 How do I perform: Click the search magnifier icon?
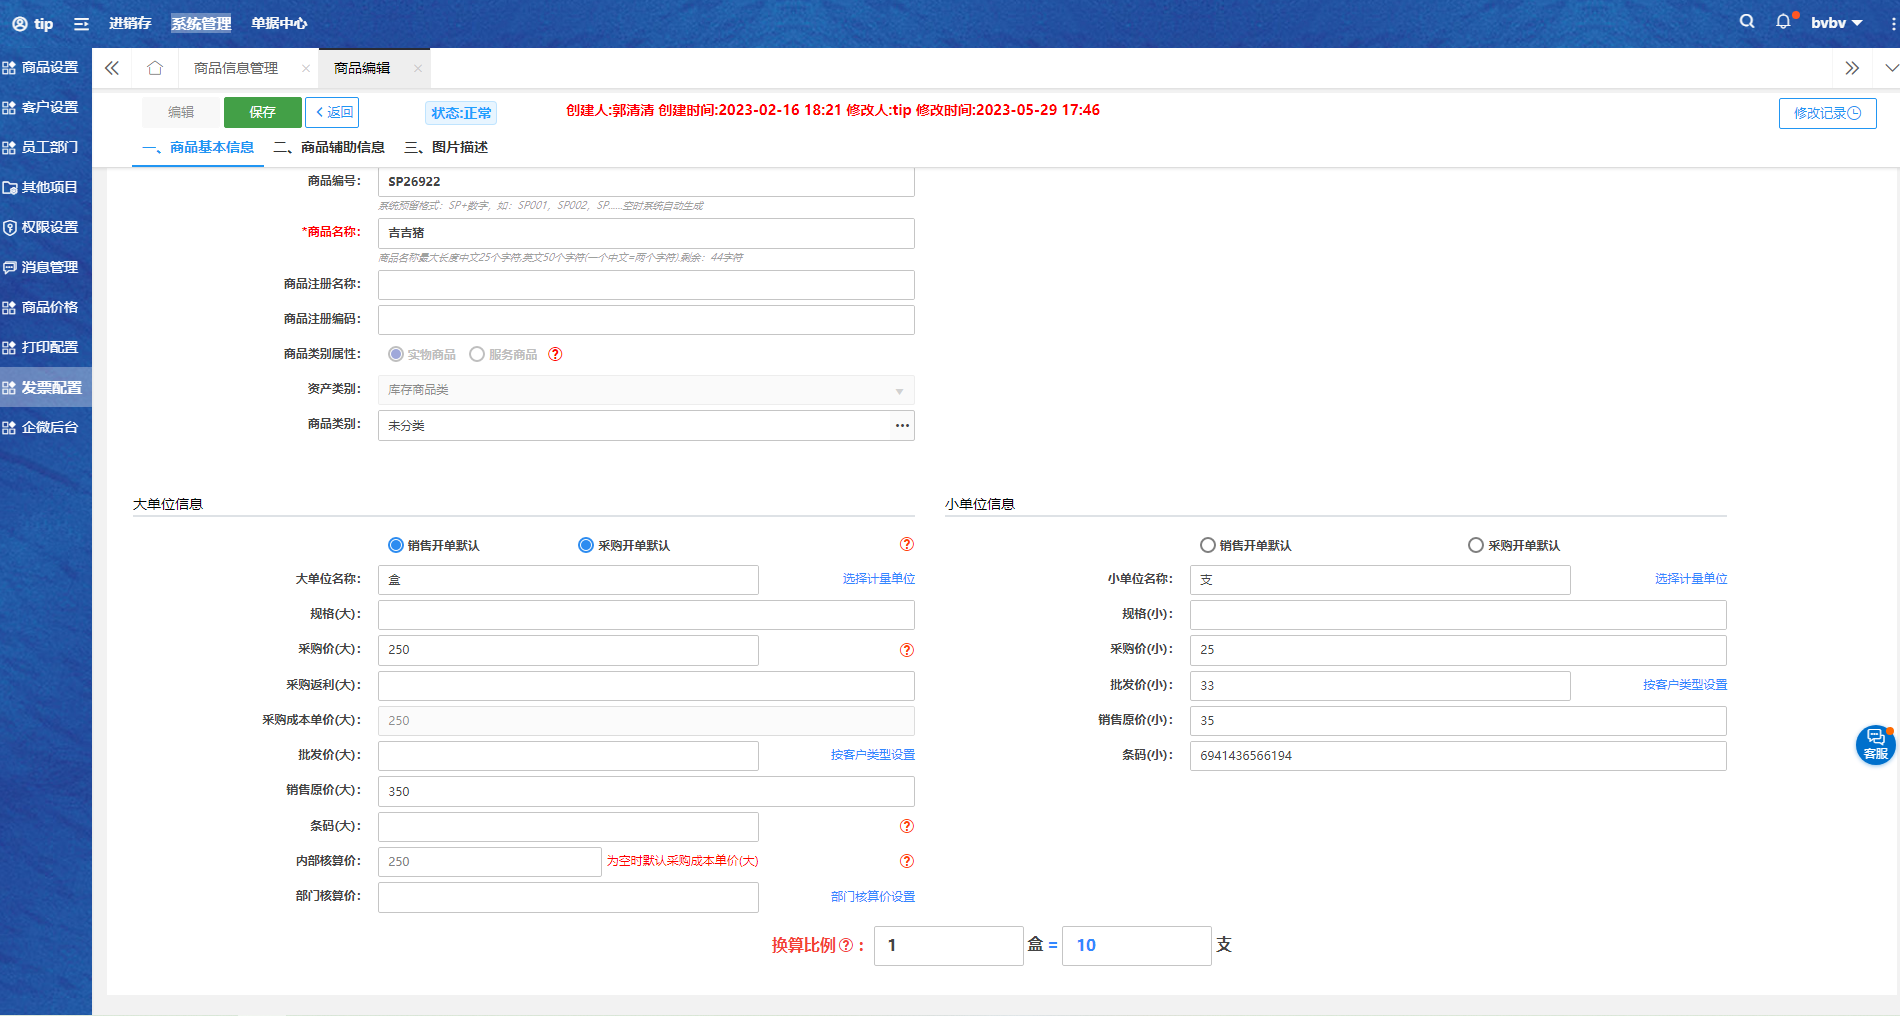point(1746,22)
